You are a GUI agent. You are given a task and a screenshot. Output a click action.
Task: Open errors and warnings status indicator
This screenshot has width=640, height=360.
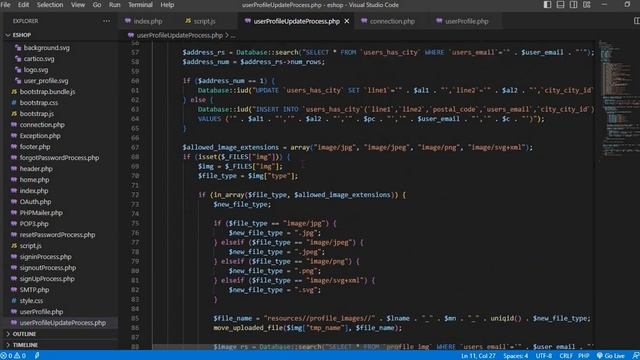coord(13,356)
